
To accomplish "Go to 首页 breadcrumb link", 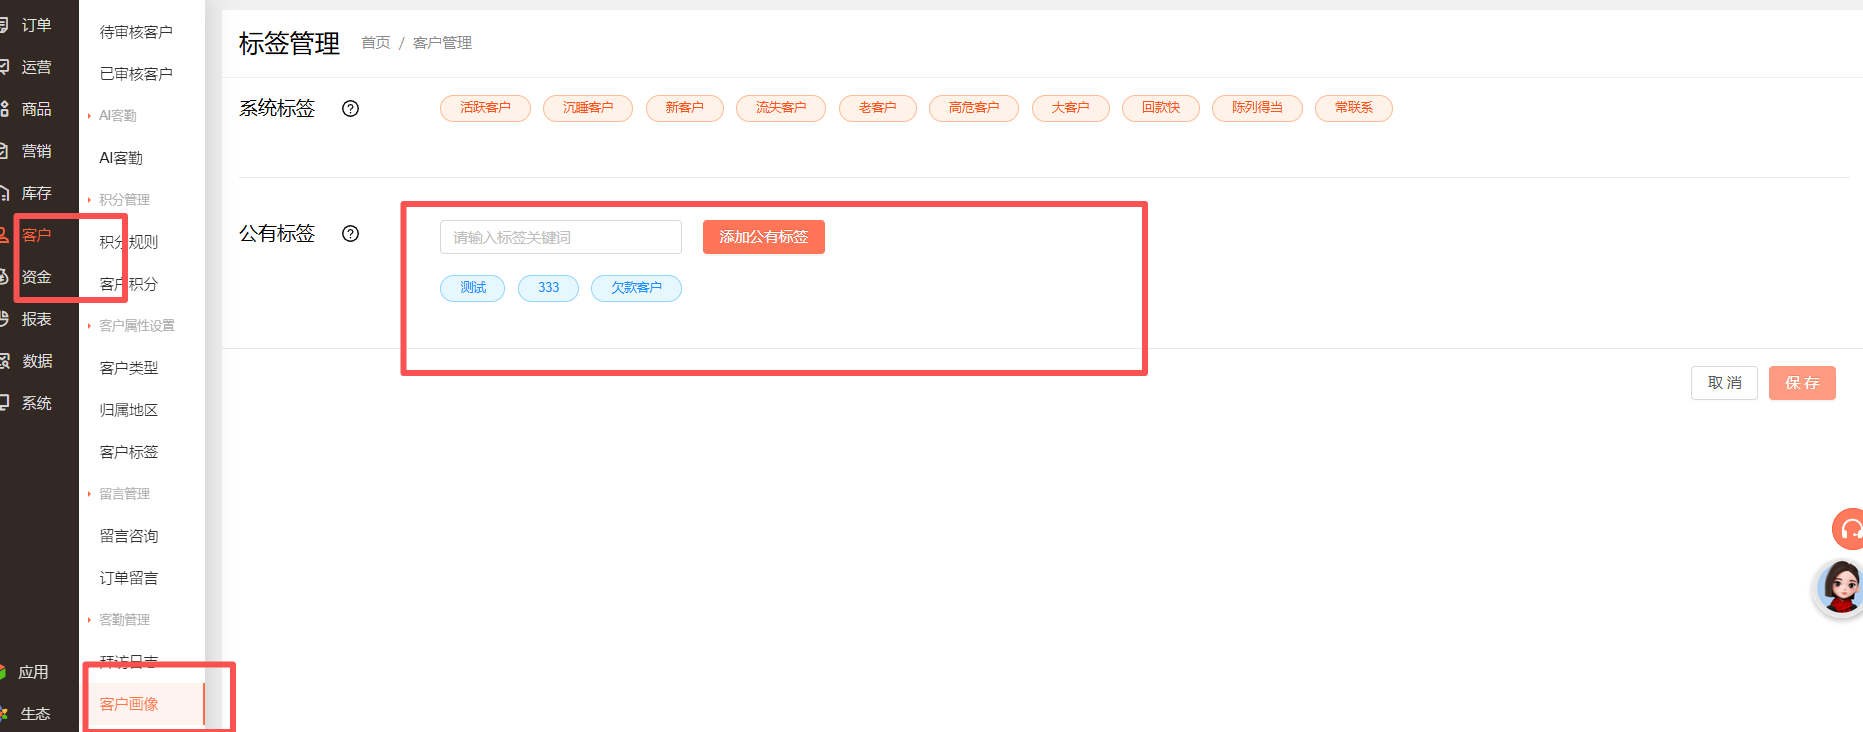I will 376,43.
